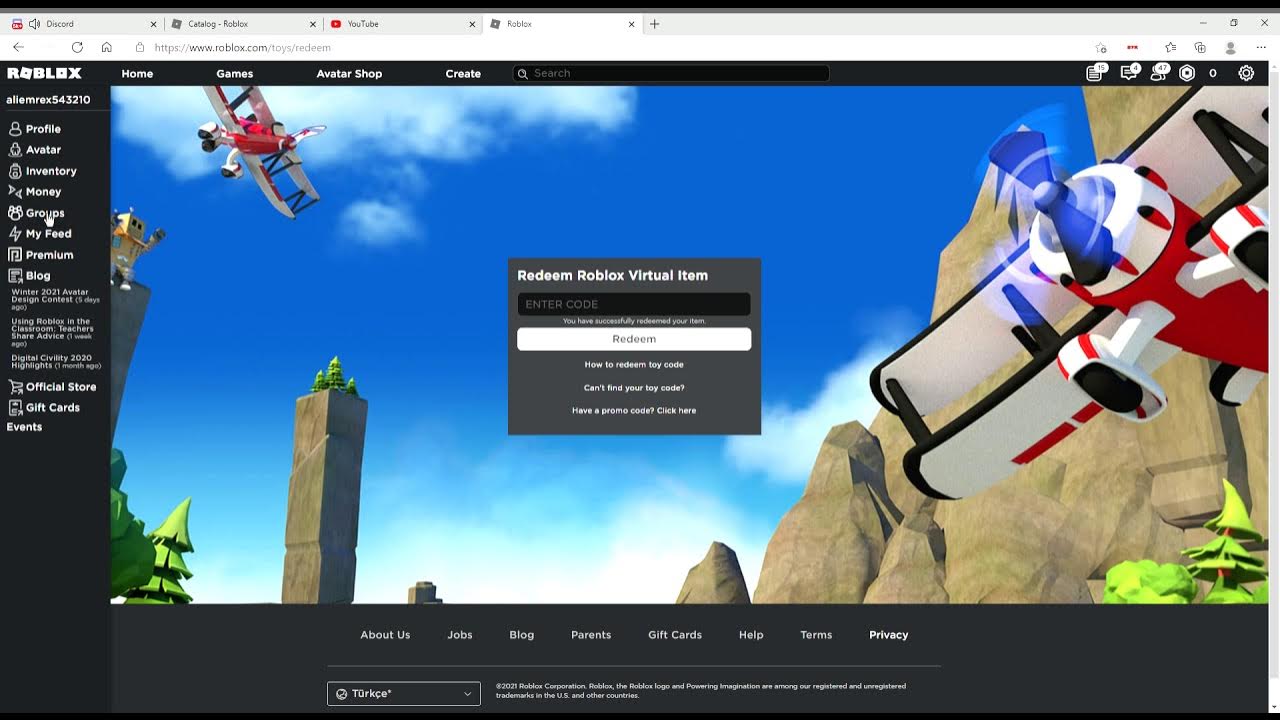Open friend requests icon with badge 47
The image size is (1280, 720).
click(x=1158, y=73)
